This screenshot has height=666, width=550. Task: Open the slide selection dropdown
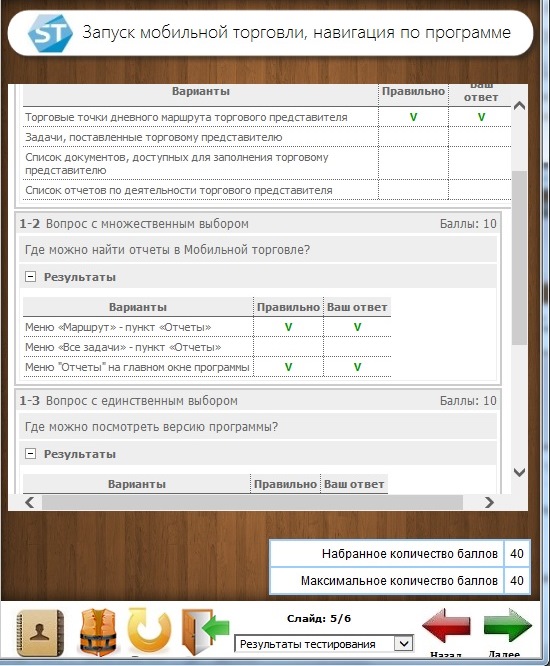(324, 644)
